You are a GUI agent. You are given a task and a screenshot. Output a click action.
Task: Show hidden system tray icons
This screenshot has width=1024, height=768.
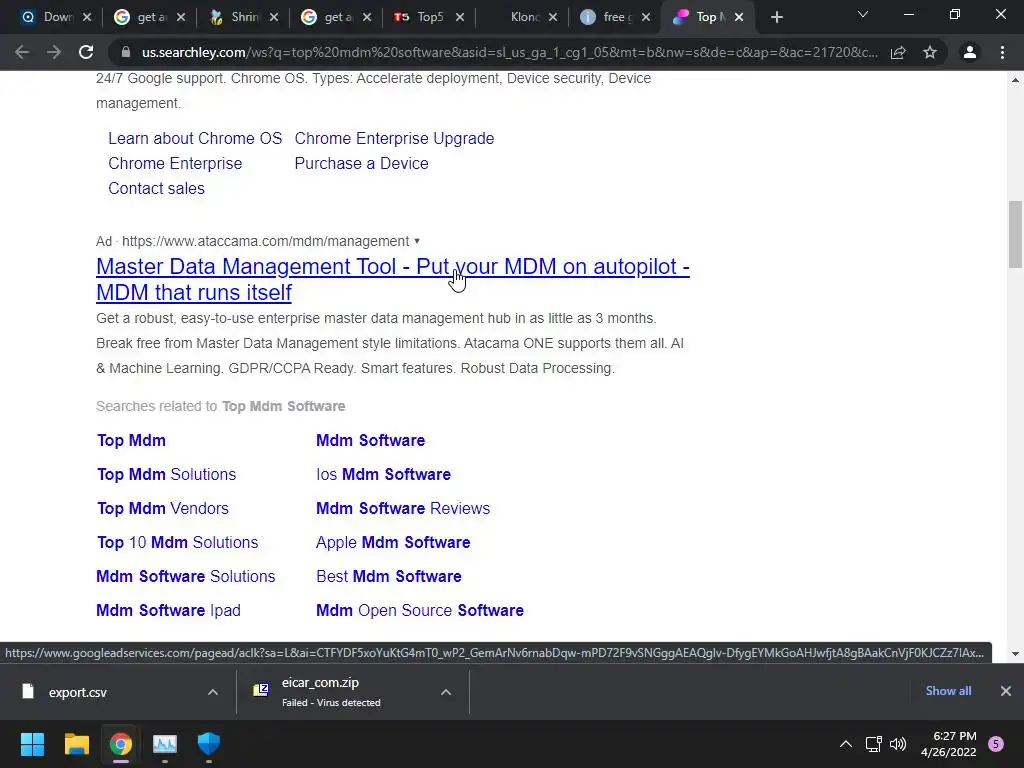point(846,744)
